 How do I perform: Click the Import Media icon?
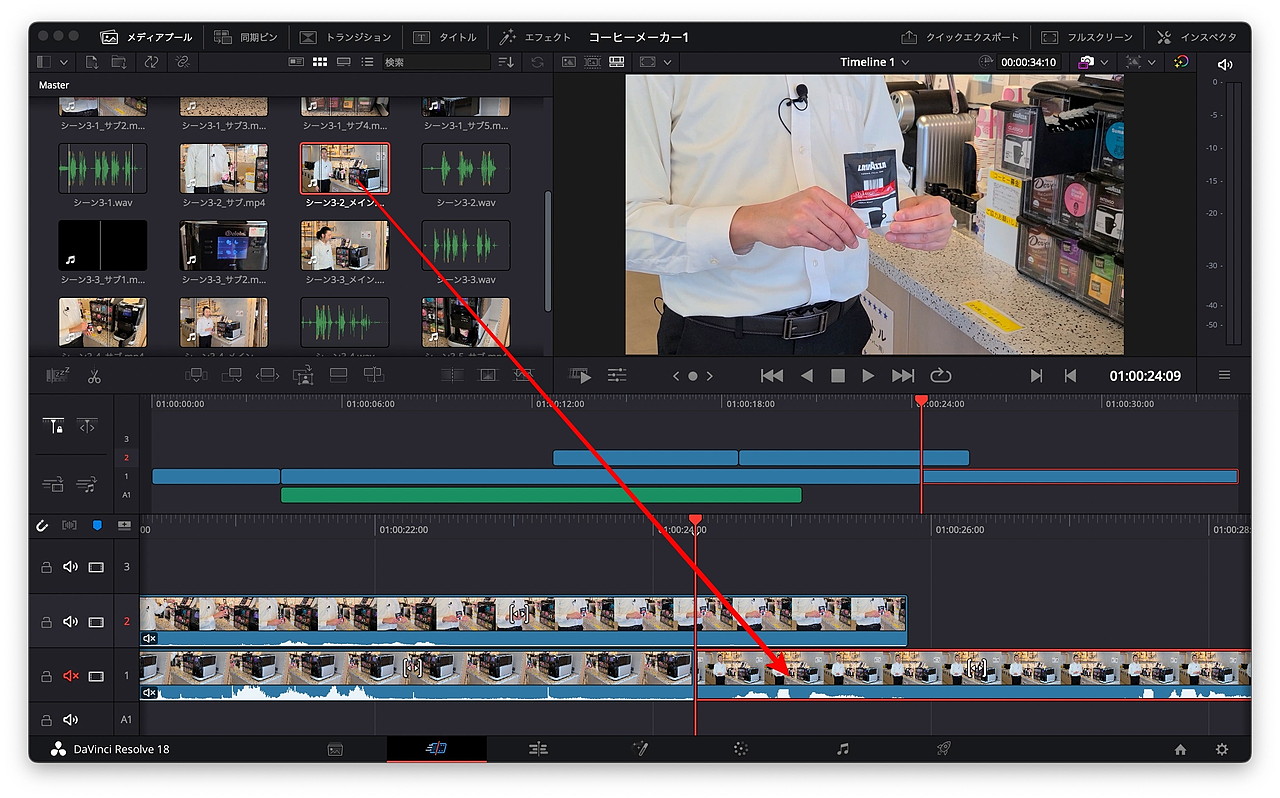[x=92, y=62]
